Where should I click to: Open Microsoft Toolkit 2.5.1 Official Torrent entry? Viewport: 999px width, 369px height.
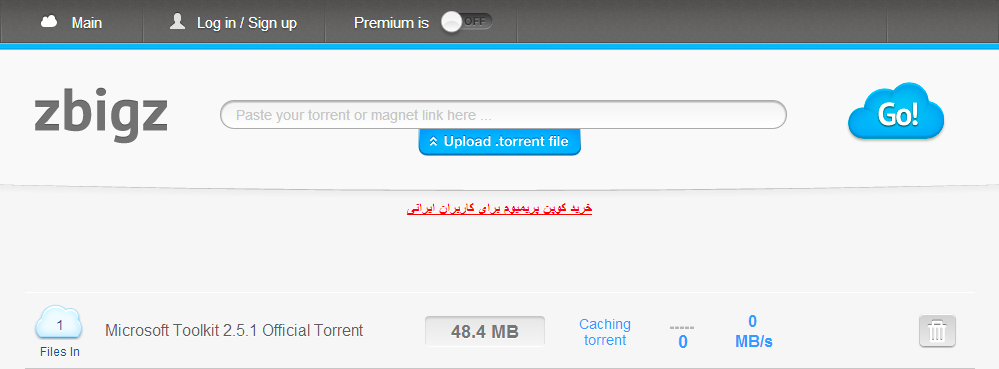(234, 330)
